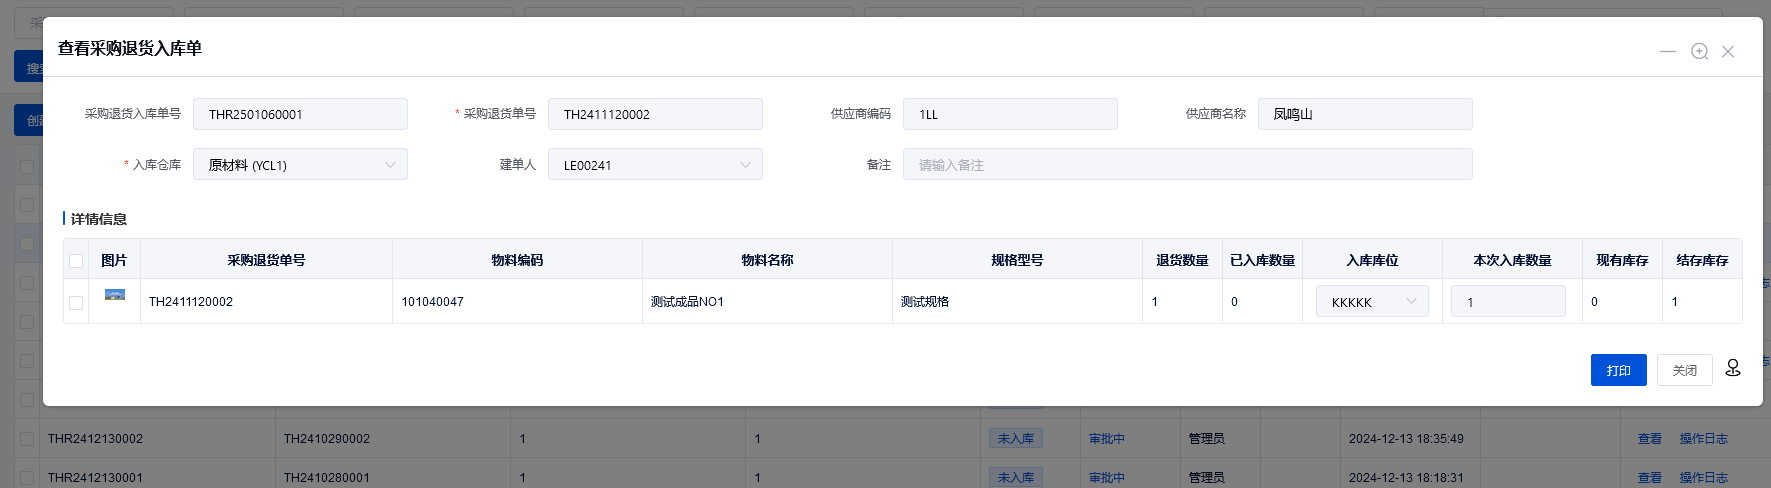Screen dimensions: 1771x488
Task: Click the 本次入库数量 quantity input
Action: click(x=1508, y=301)
